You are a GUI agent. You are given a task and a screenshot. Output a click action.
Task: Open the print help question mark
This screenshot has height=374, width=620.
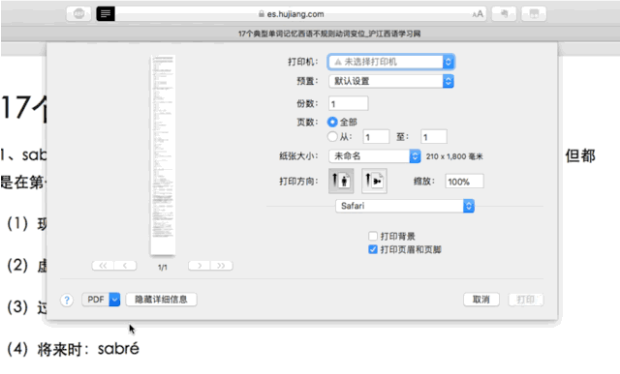point(67,300)
